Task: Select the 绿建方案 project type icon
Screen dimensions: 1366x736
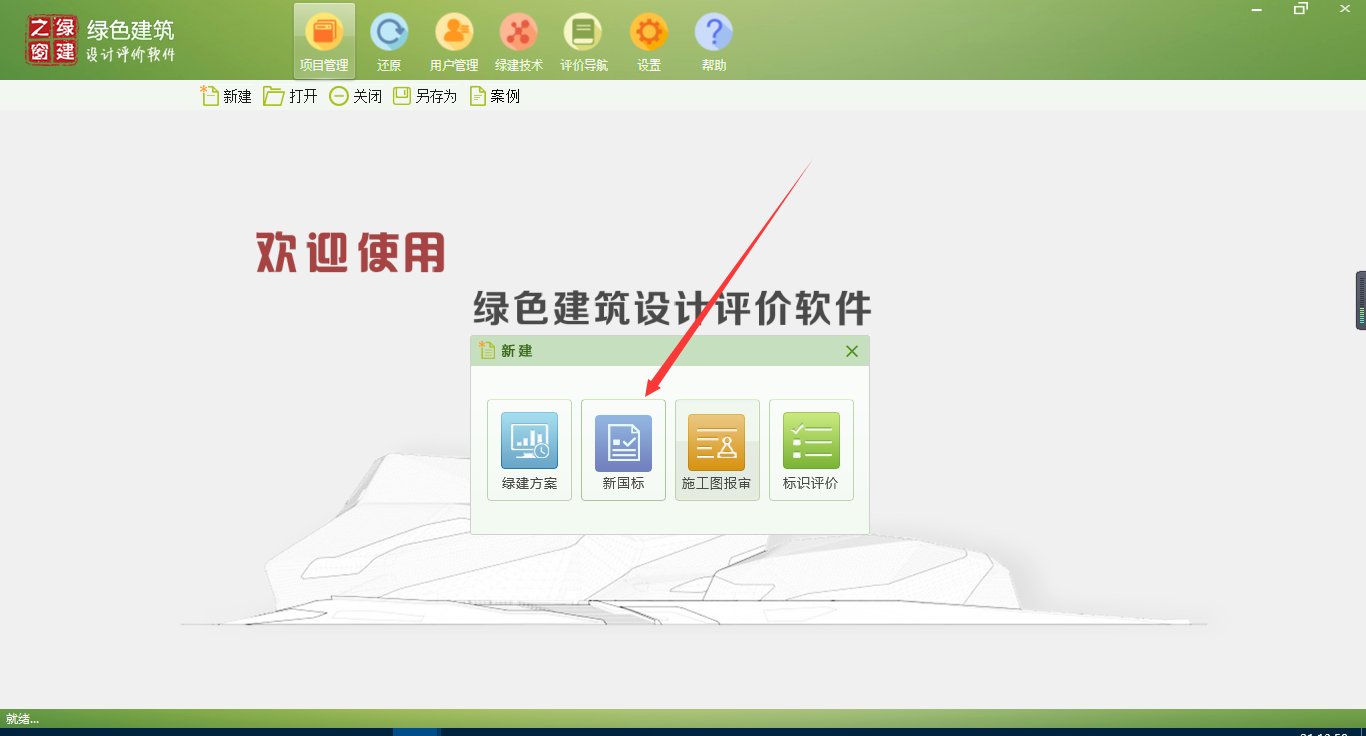Action: click(529, 450)
